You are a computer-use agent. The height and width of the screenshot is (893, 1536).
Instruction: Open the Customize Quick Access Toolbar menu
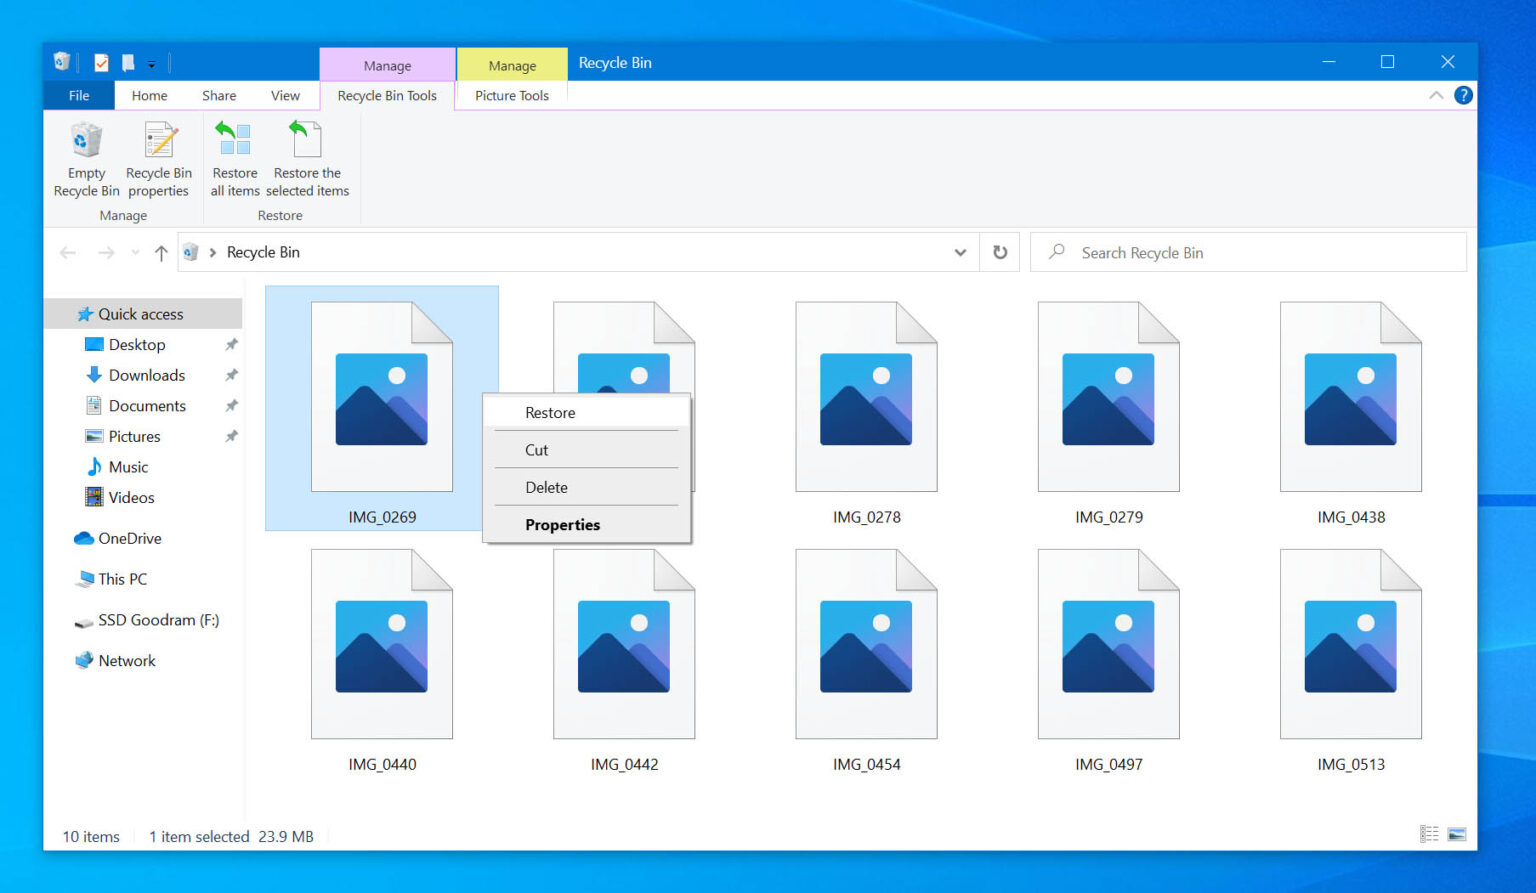152,62
